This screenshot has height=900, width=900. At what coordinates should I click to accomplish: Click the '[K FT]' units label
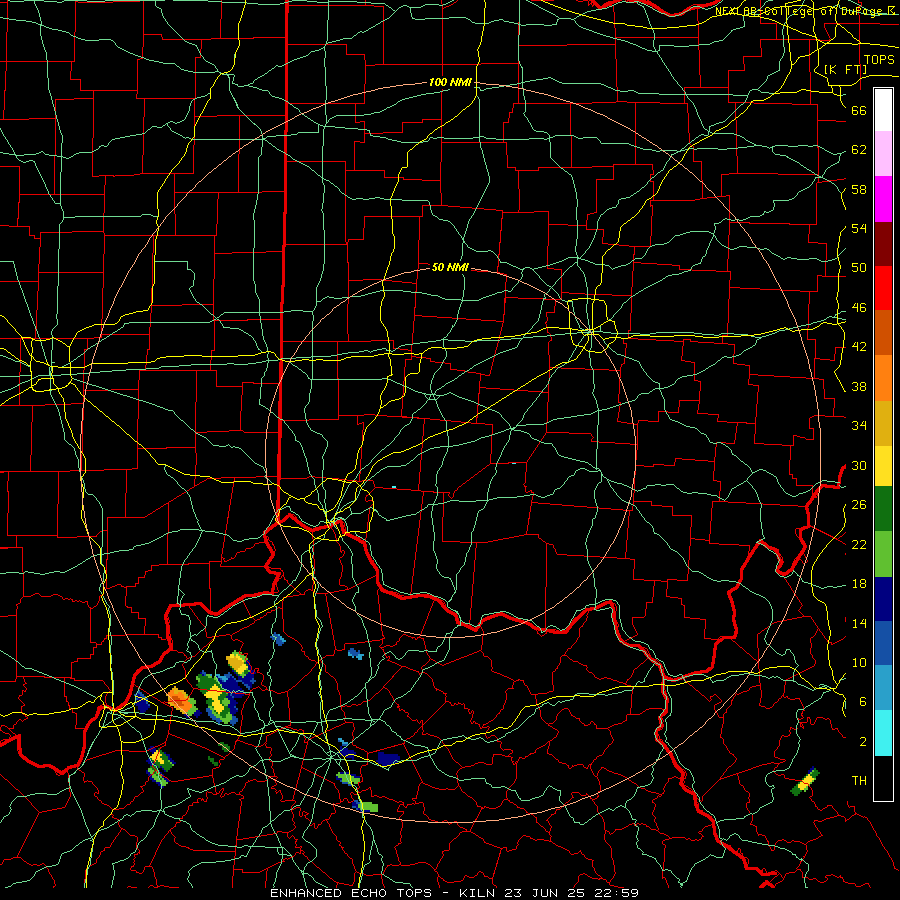point(845,69)
